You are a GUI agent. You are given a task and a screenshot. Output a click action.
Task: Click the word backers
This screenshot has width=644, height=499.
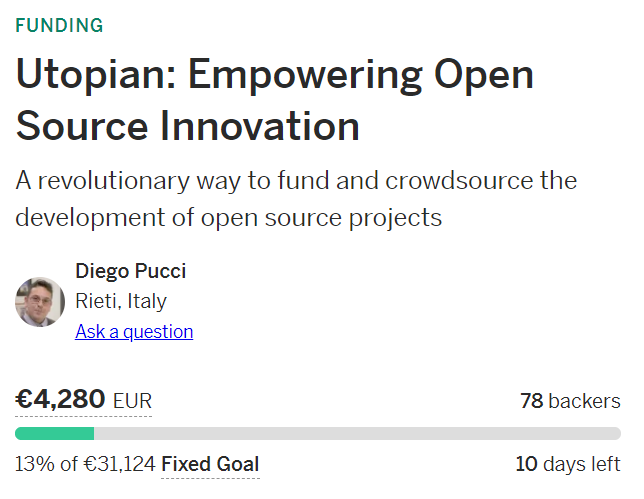pos(584,401)
